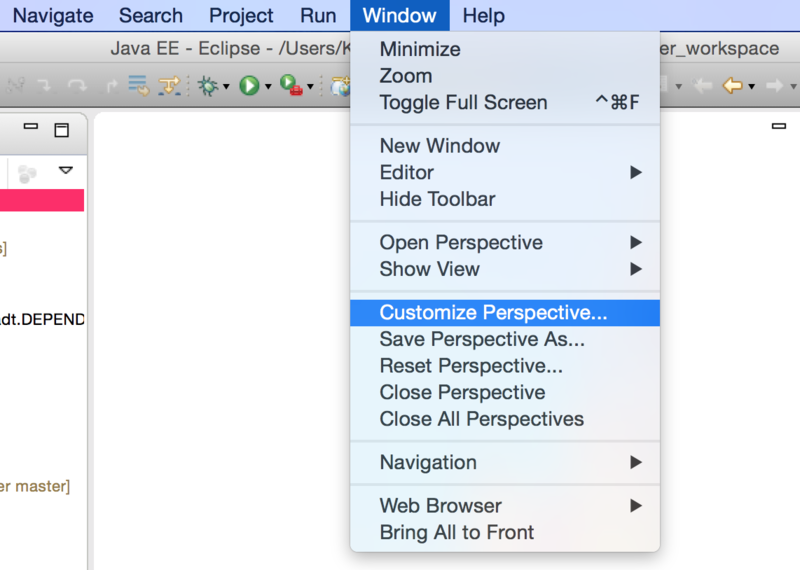800x570 pixels.
Task: Click the Drop to Frame icon
Action: click(x=138, y=87)
